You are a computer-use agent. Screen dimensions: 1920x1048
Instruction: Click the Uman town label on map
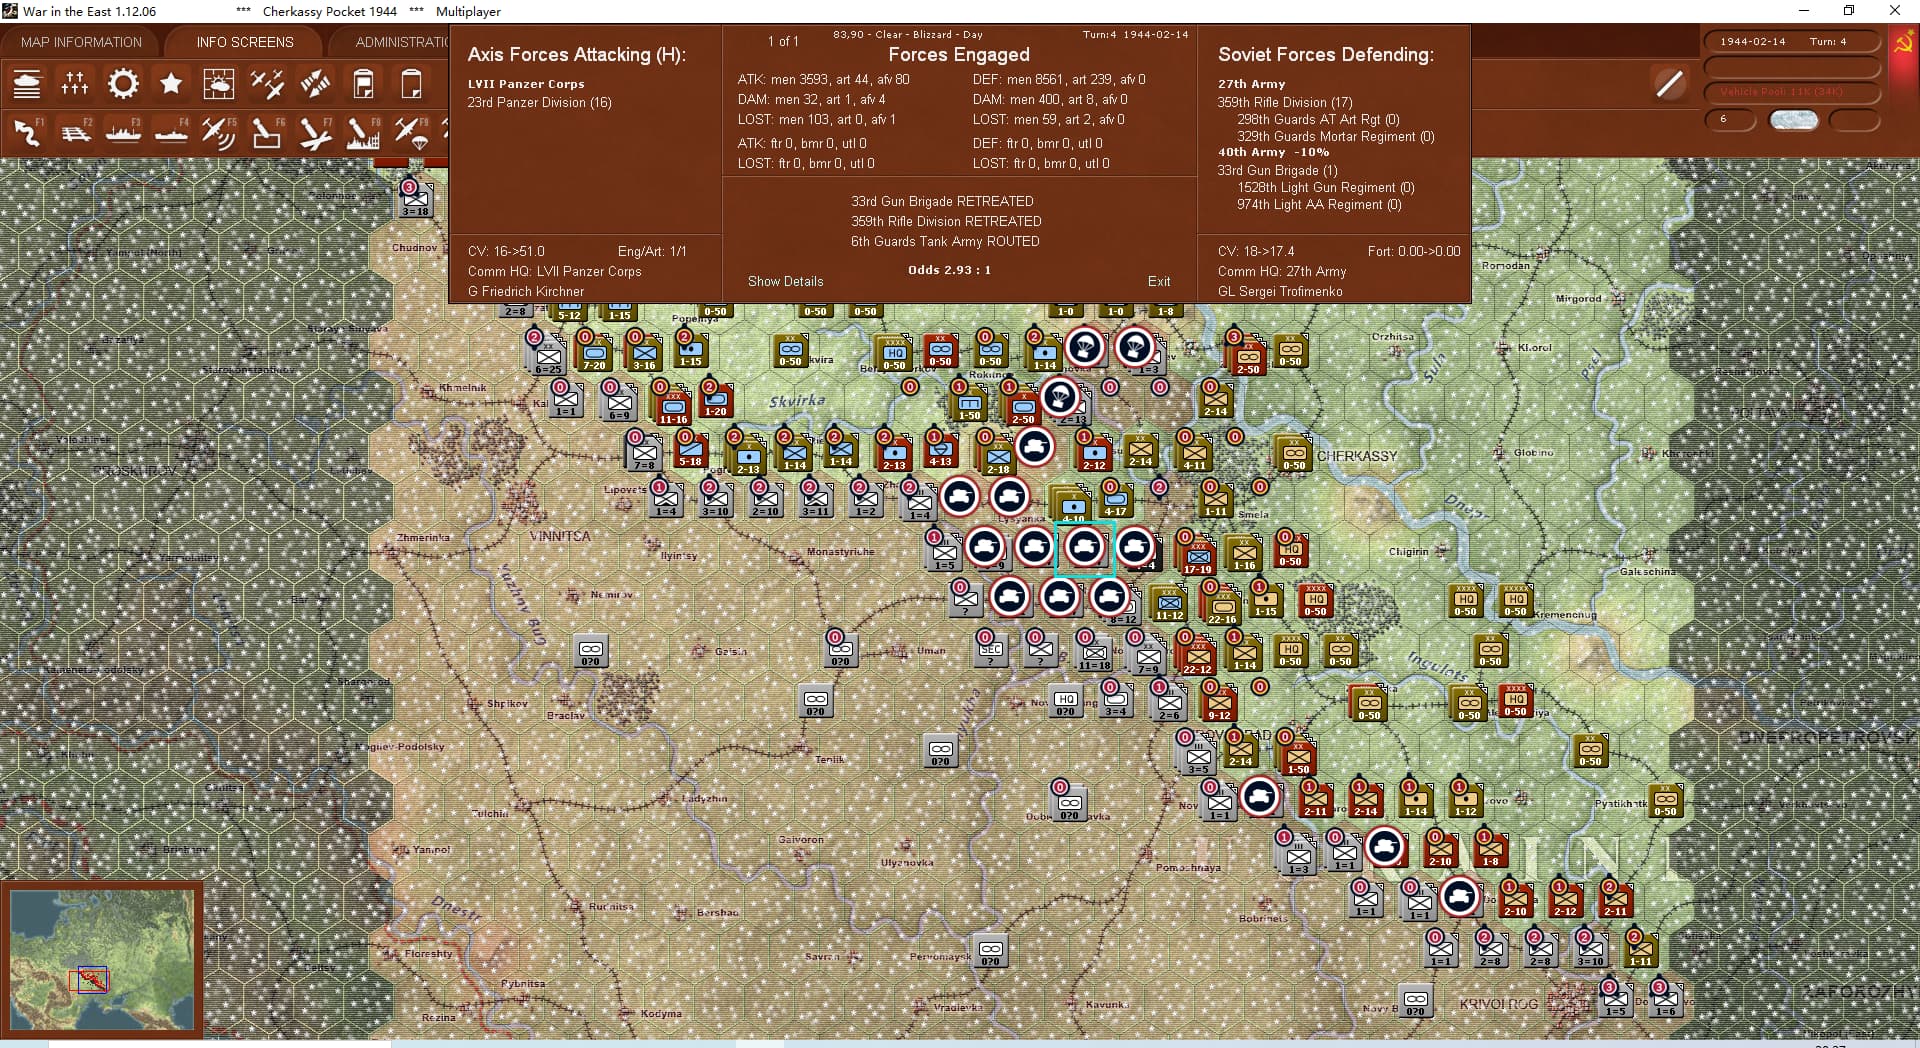coord(930,650)
